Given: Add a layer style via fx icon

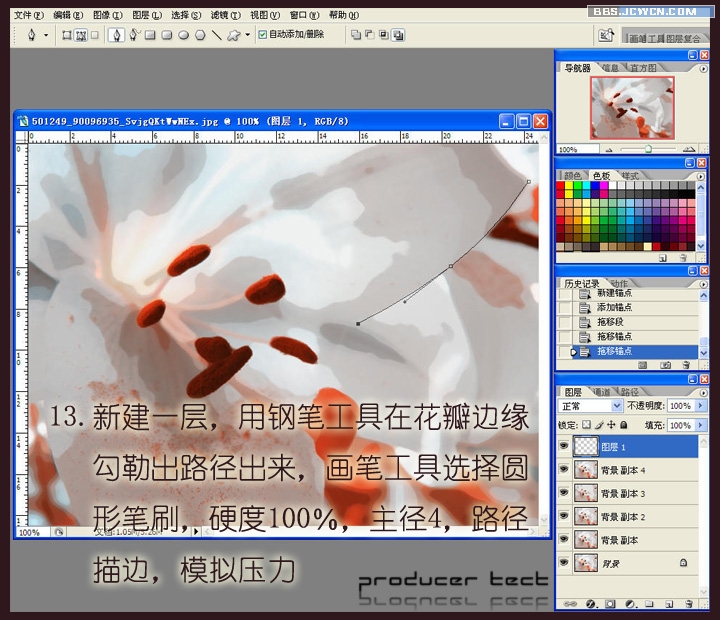Looking at the screenshot, I should coord(591,603).
